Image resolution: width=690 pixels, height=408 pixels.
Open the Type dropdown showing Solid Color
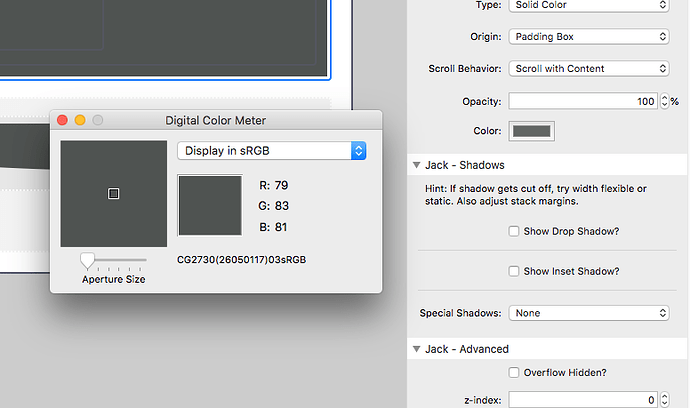589,5
